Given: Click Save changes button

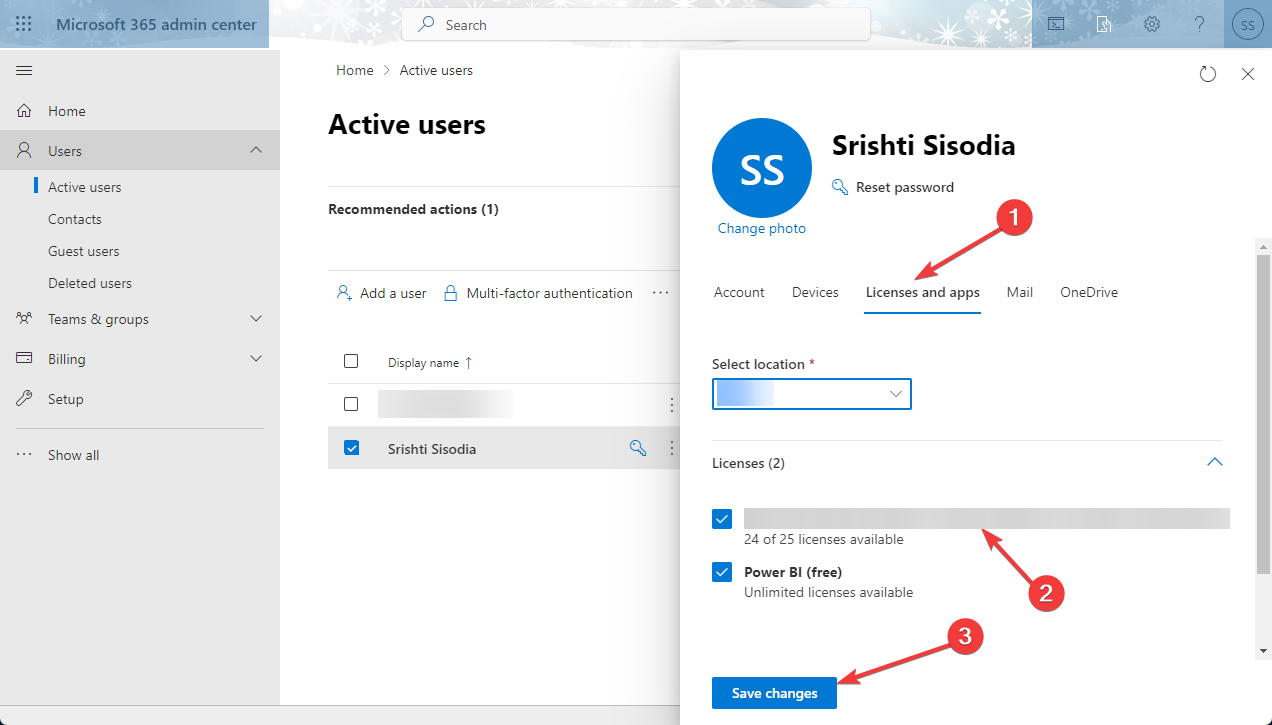Looking at the screenshot, I should point(774,693).
